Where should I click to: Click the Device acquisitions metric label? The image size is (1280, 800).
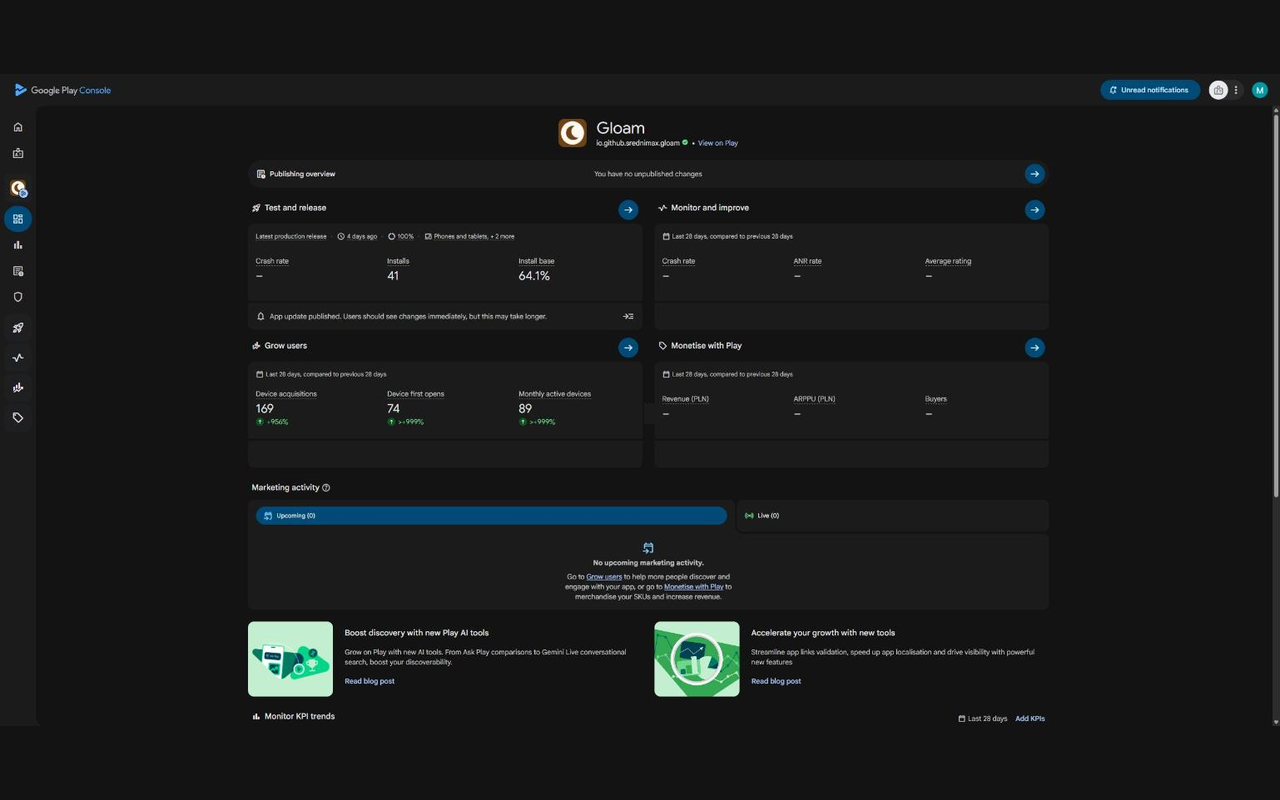point(286,394)
